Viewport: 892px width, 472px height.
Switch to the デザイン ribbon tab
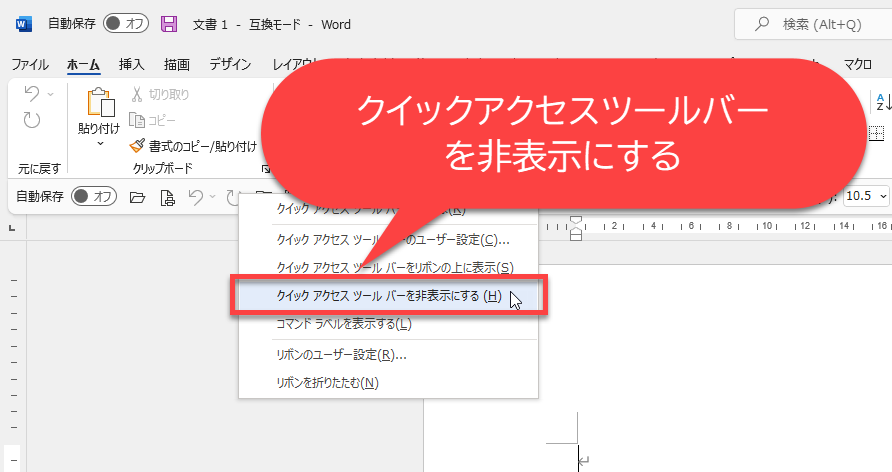(x=230, y=64)
